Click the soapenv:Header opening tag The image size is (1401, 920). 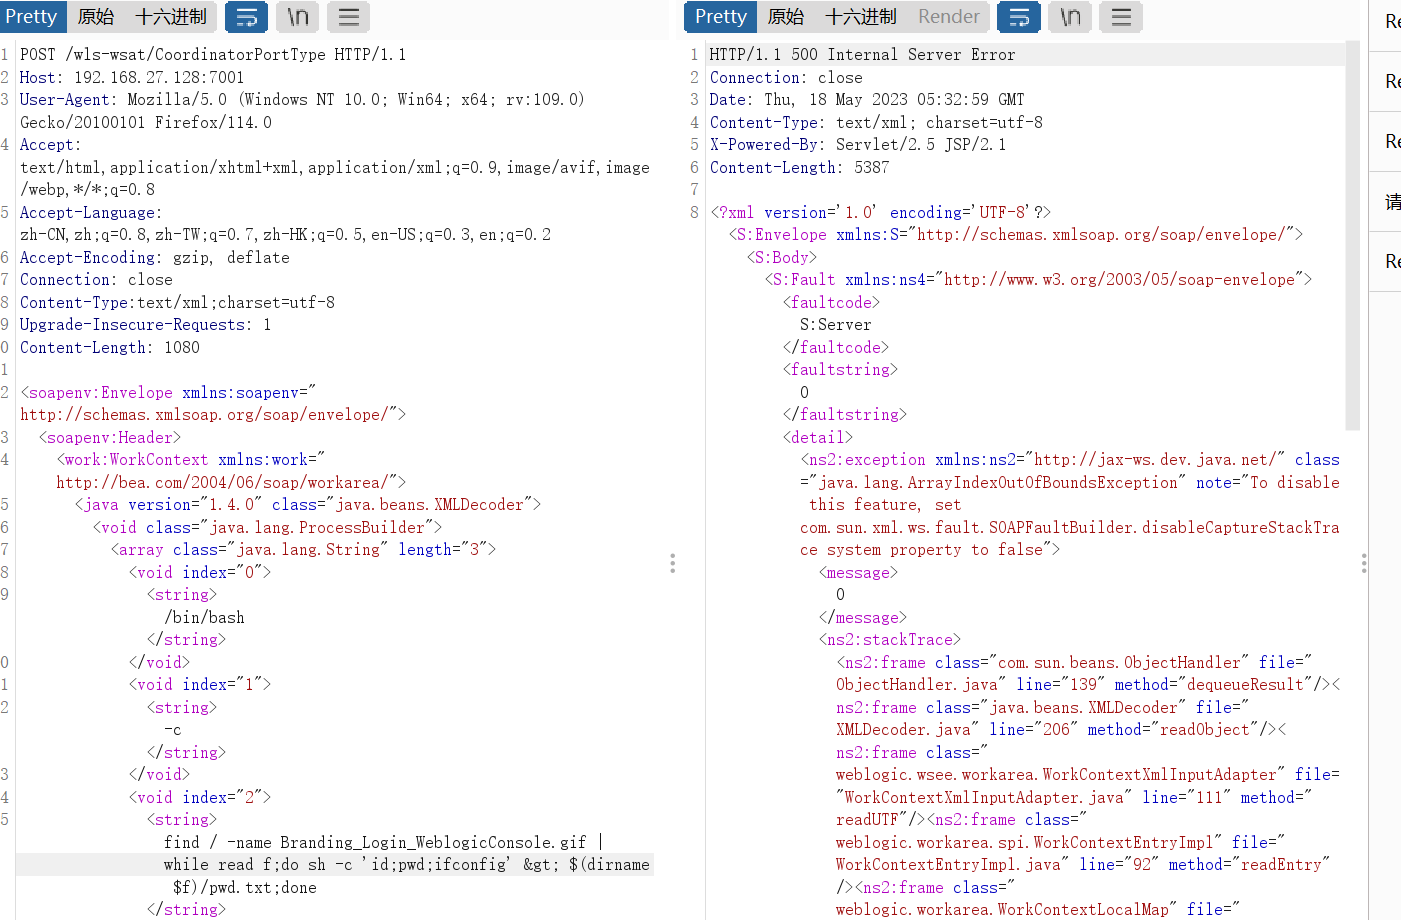tap(110, 438)
